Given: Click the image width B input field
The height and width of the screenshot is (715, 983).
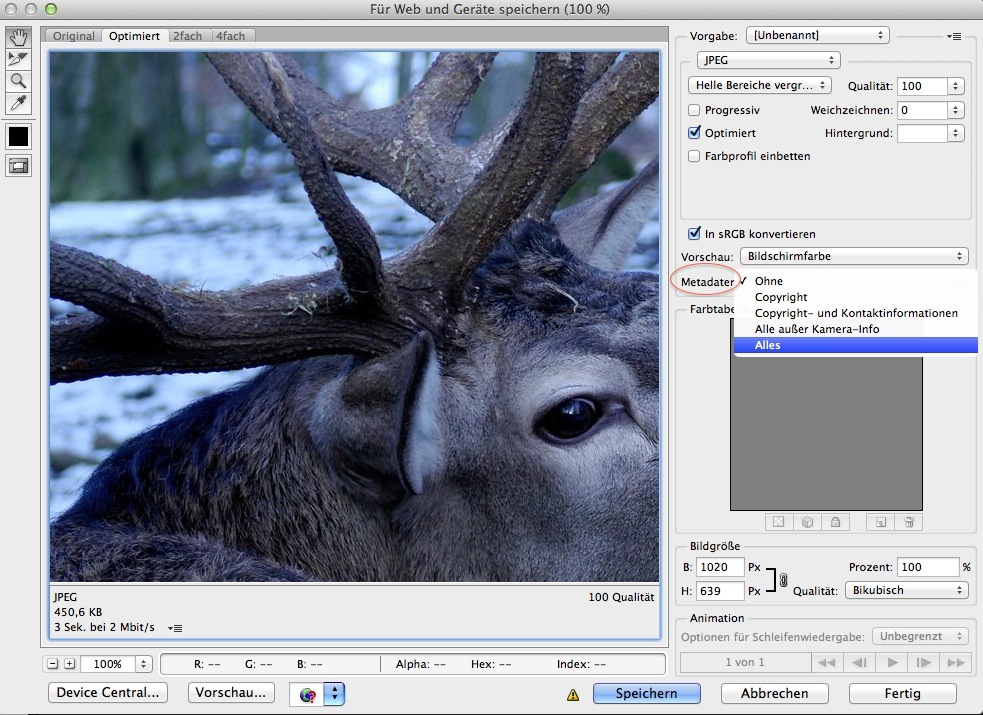Looking at the screenshot, I should pos(721,567).
